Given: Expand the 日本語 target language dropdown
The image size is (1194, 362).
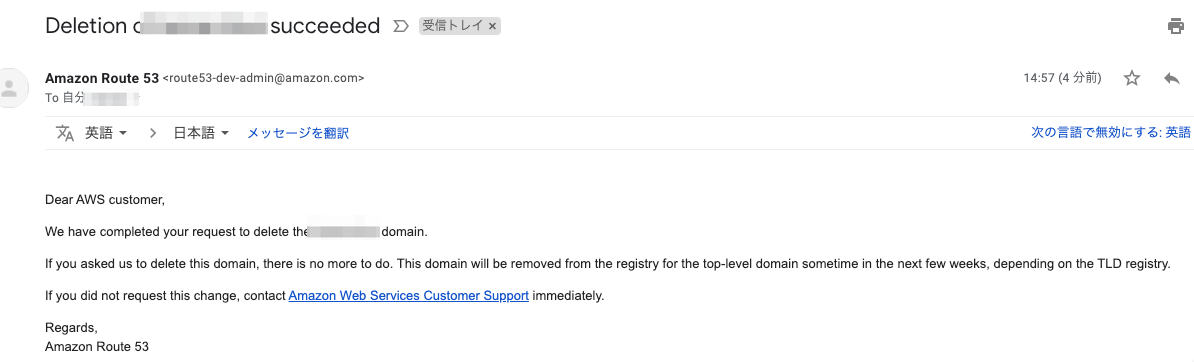Looking at the screenshot, I should [202, 133].
